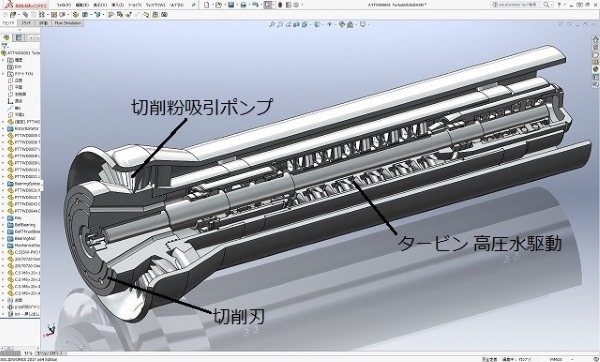Click the FeatureManager design tree tab icon
The image size is (600, 362).
click(x=6, y=38)
